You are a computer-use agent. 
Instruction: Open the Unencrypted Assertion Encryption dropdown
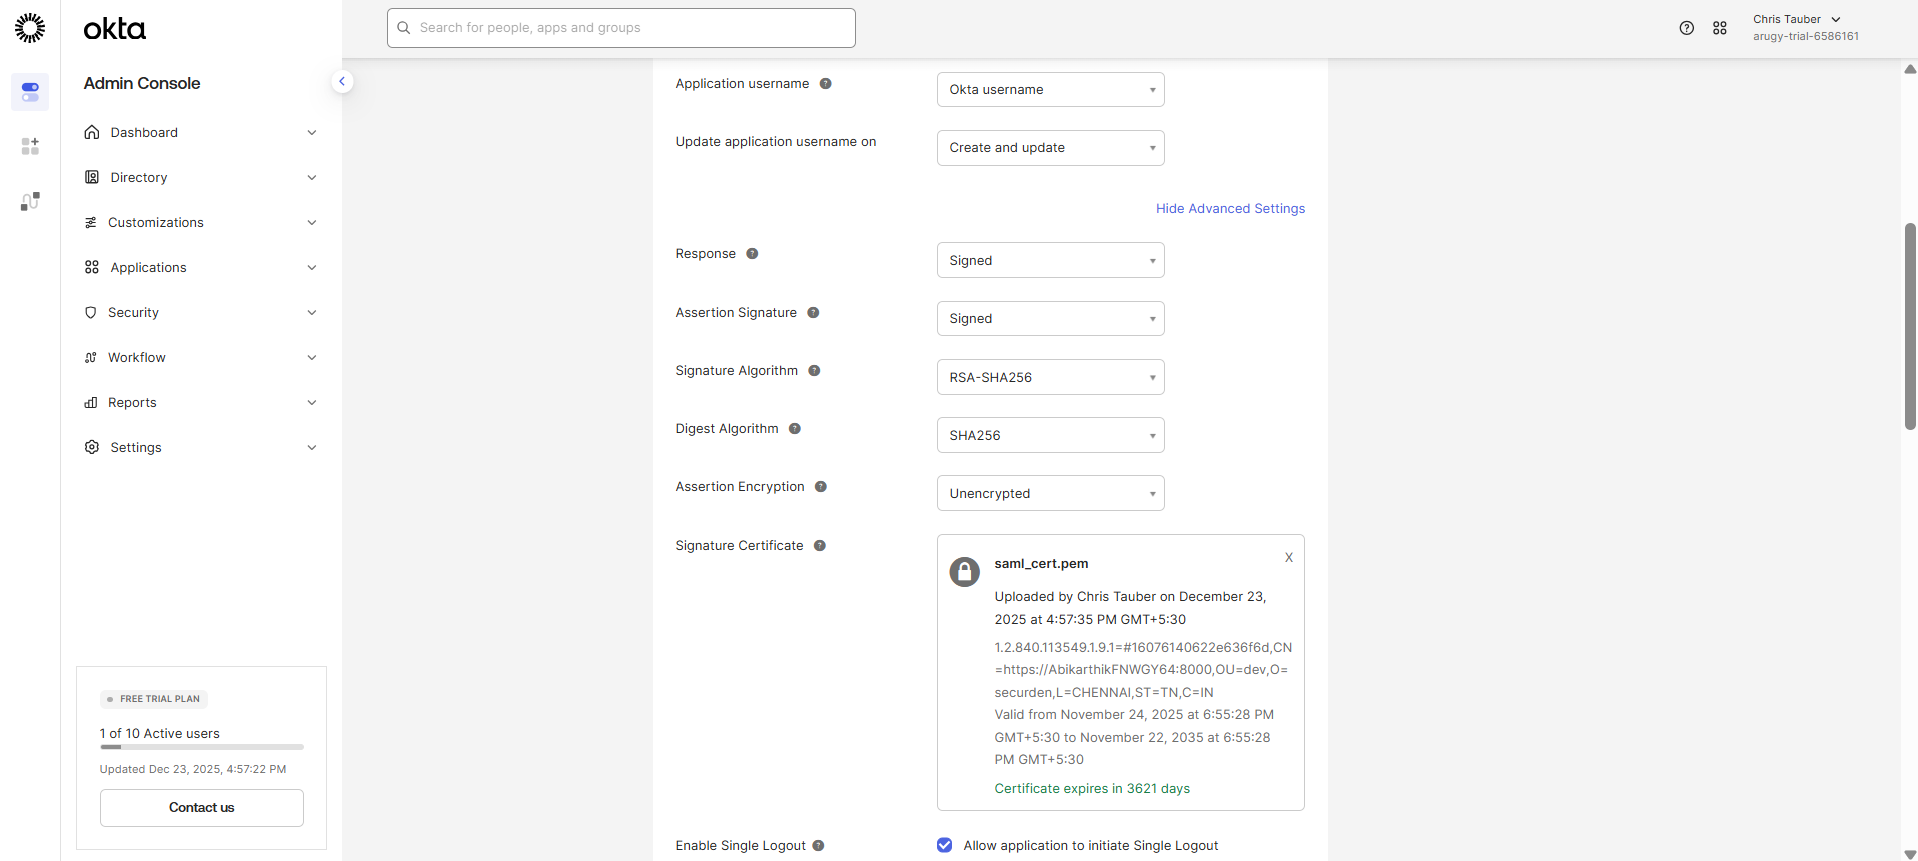click(1051, 493)
